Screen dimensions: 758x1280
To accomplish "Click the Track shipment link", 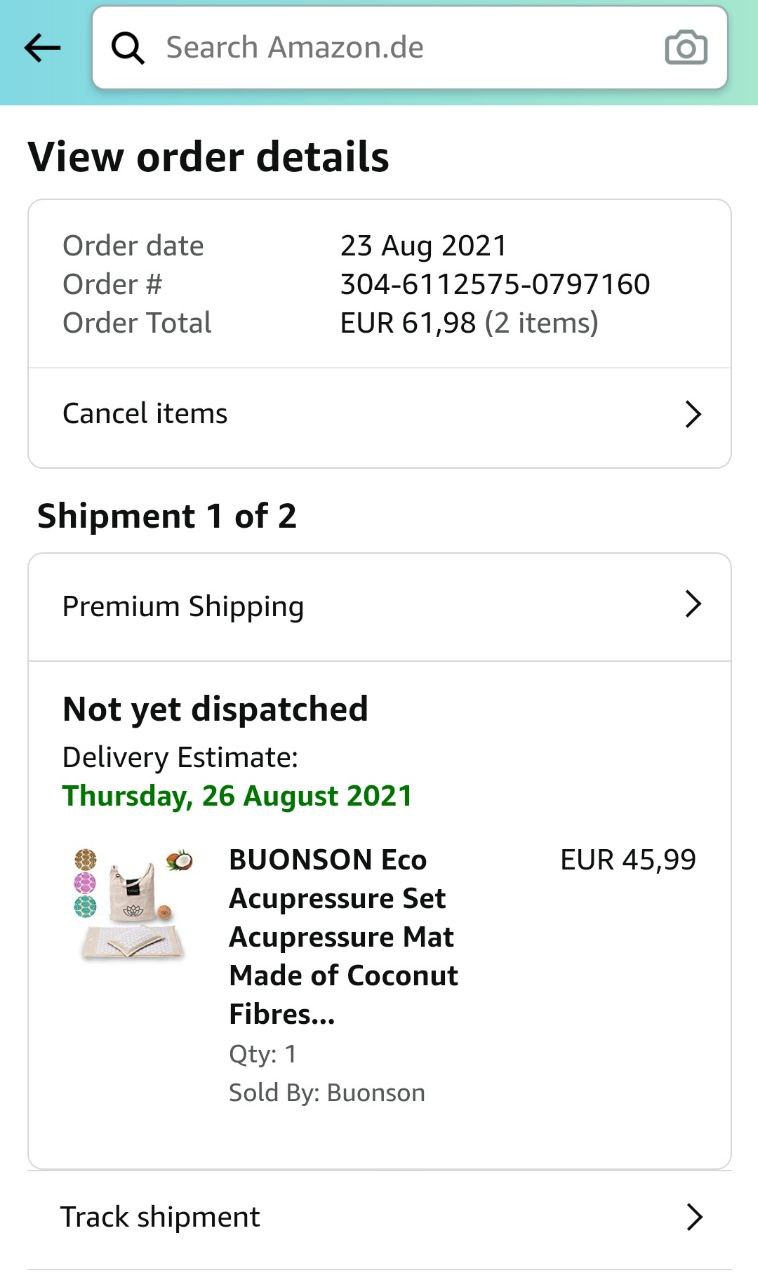I will tap(160, 1217).
